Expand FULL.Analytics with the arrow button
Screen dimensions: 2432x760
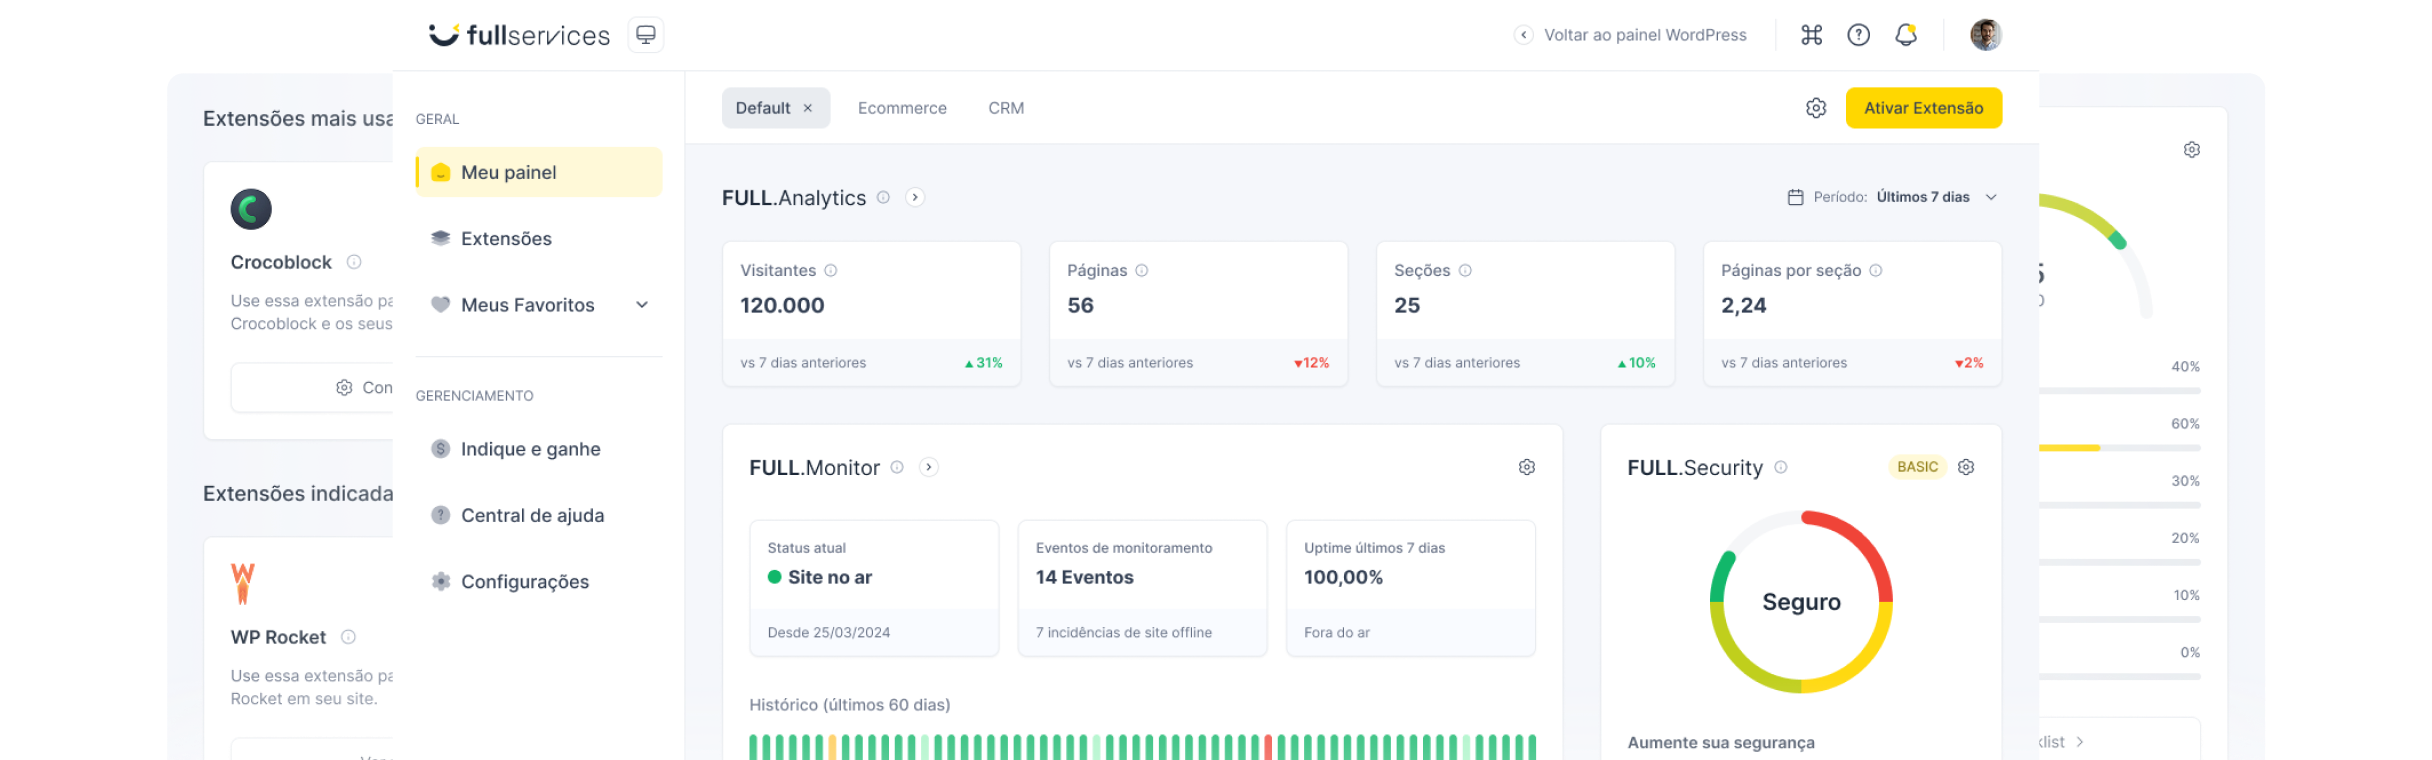tap(915, 197)
